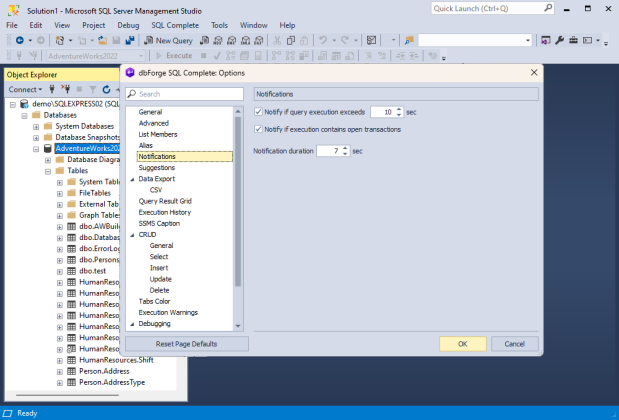The height and width of the screenshot is (420, 619).
Task: Expand the System Databases folder
Action: coord(36,126)
